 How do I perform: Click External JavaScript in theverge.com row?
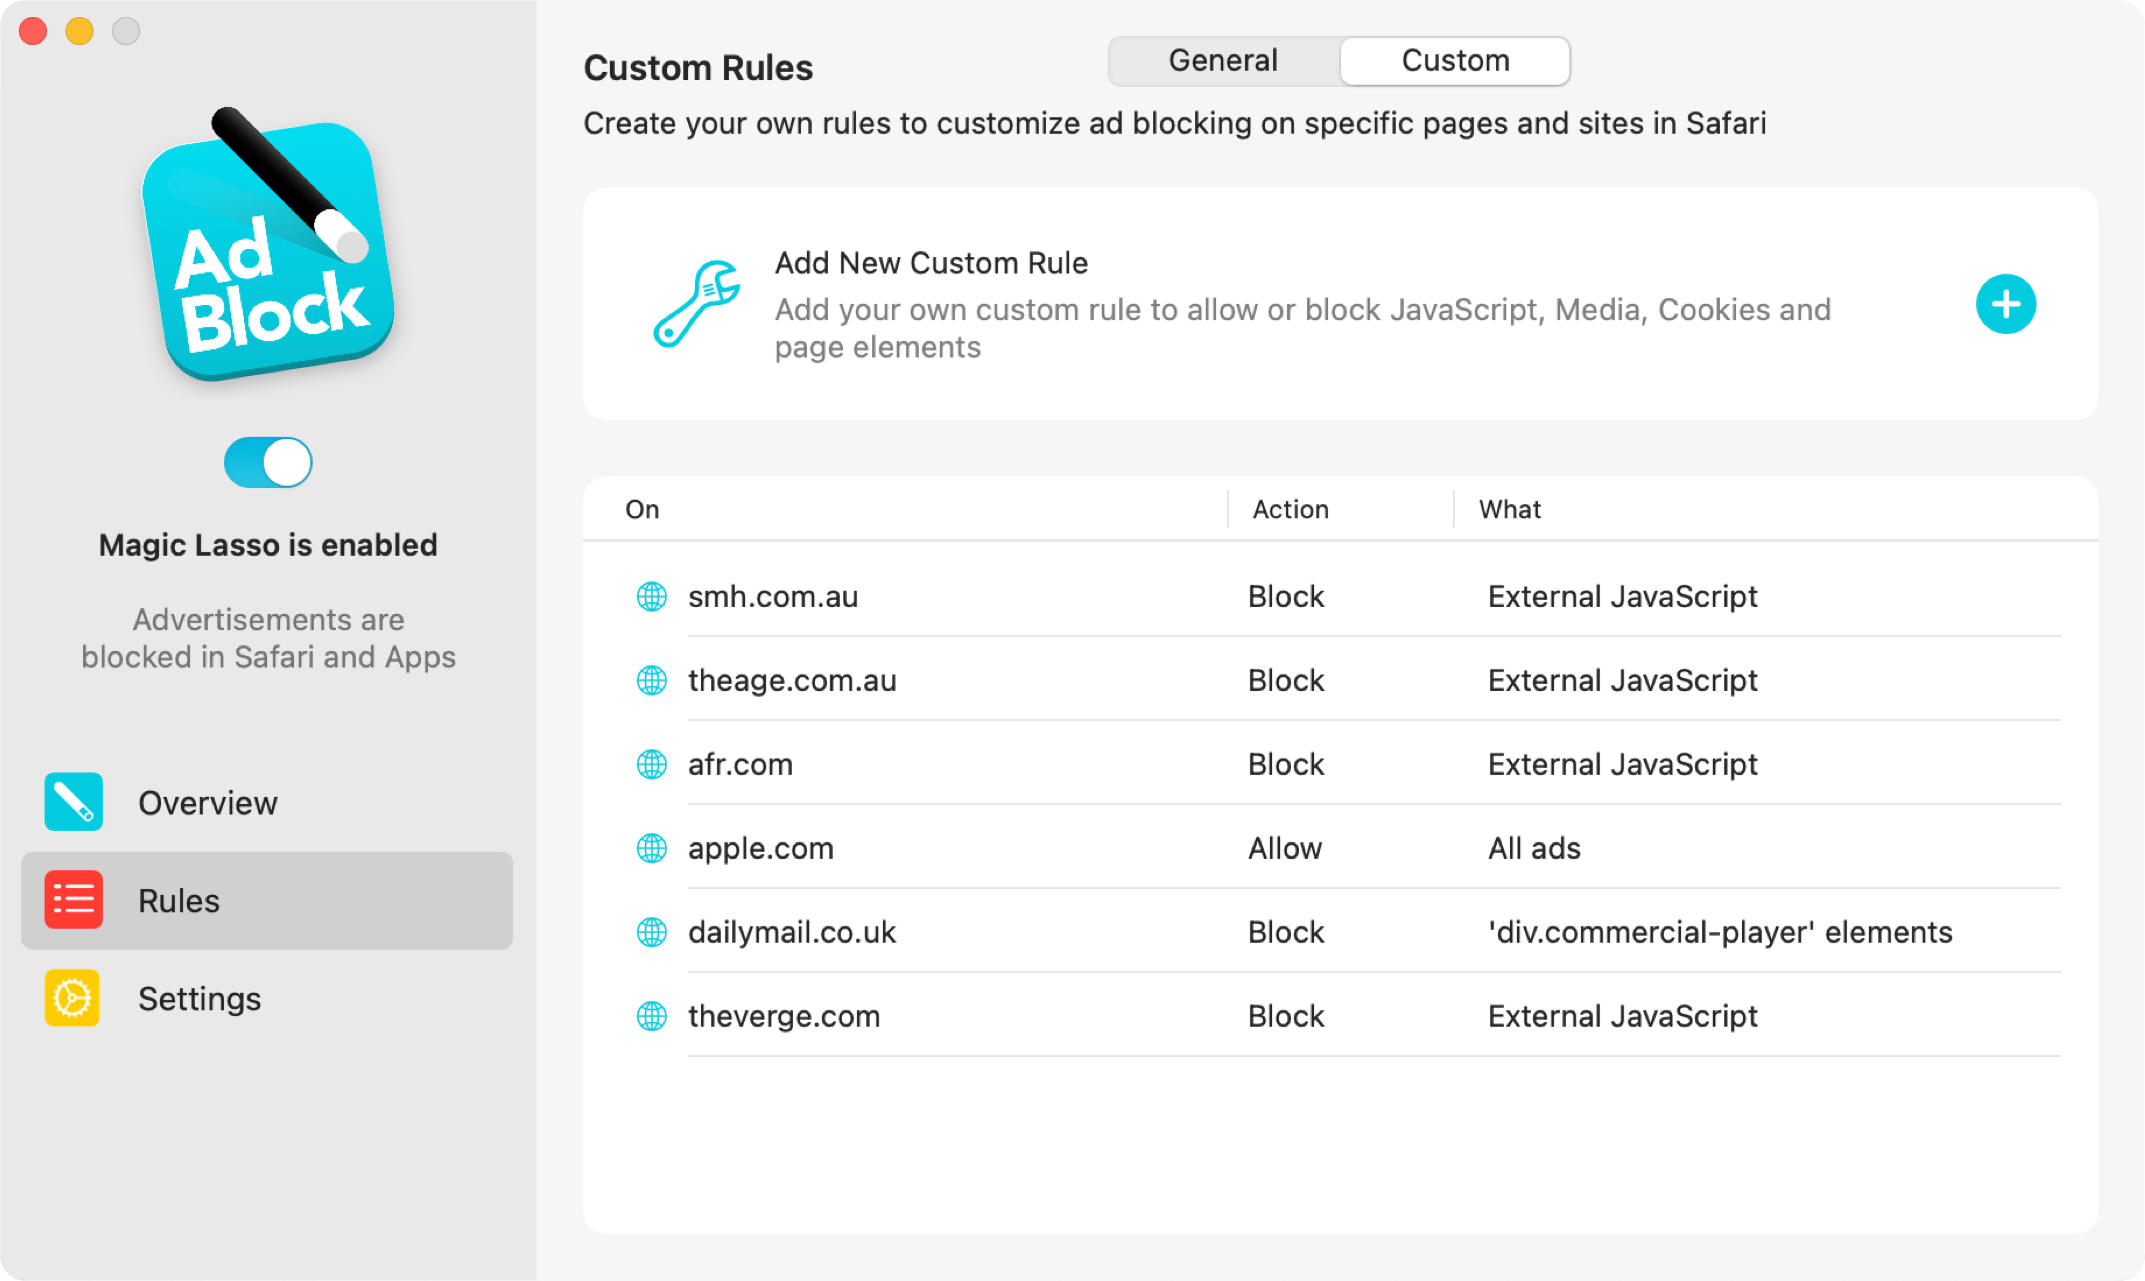click(1622, 1016)
